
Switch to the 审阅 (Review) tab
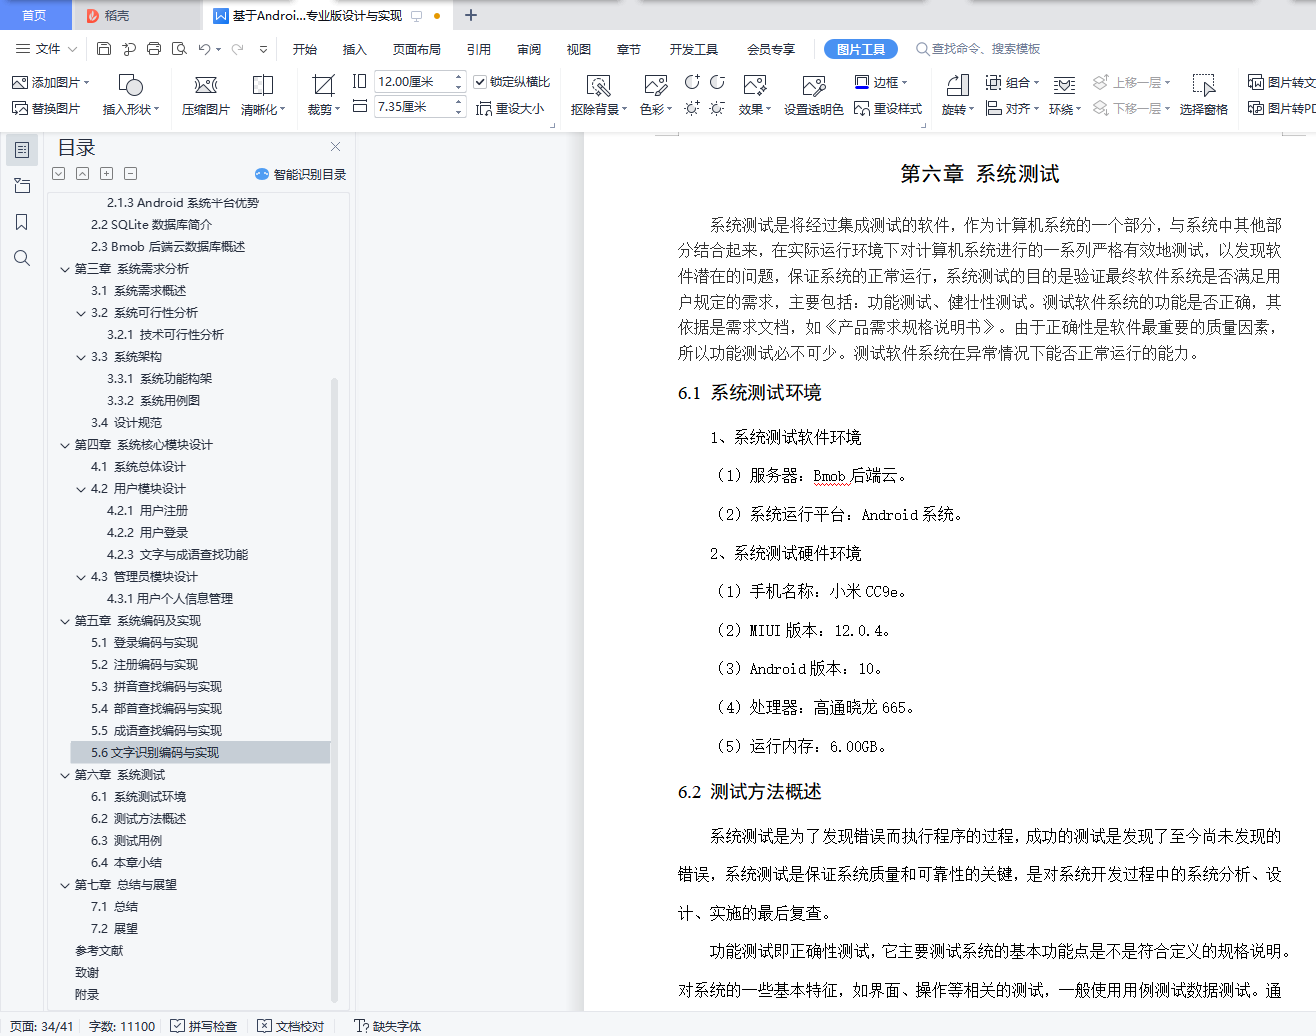pos(529,49)
